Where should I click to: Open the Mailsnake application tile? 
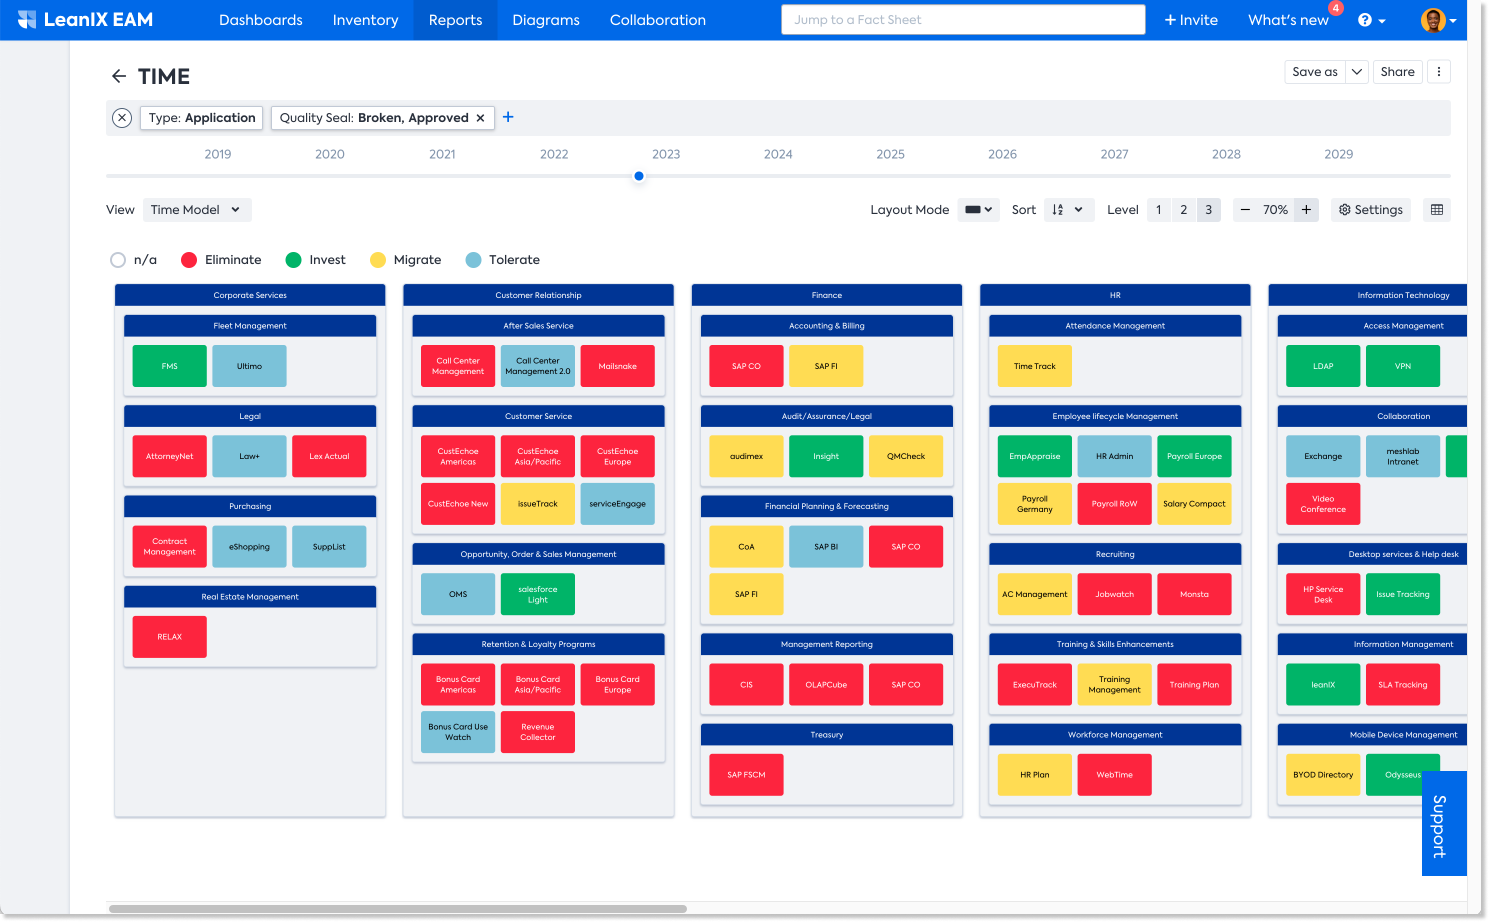tap(618, 366)
